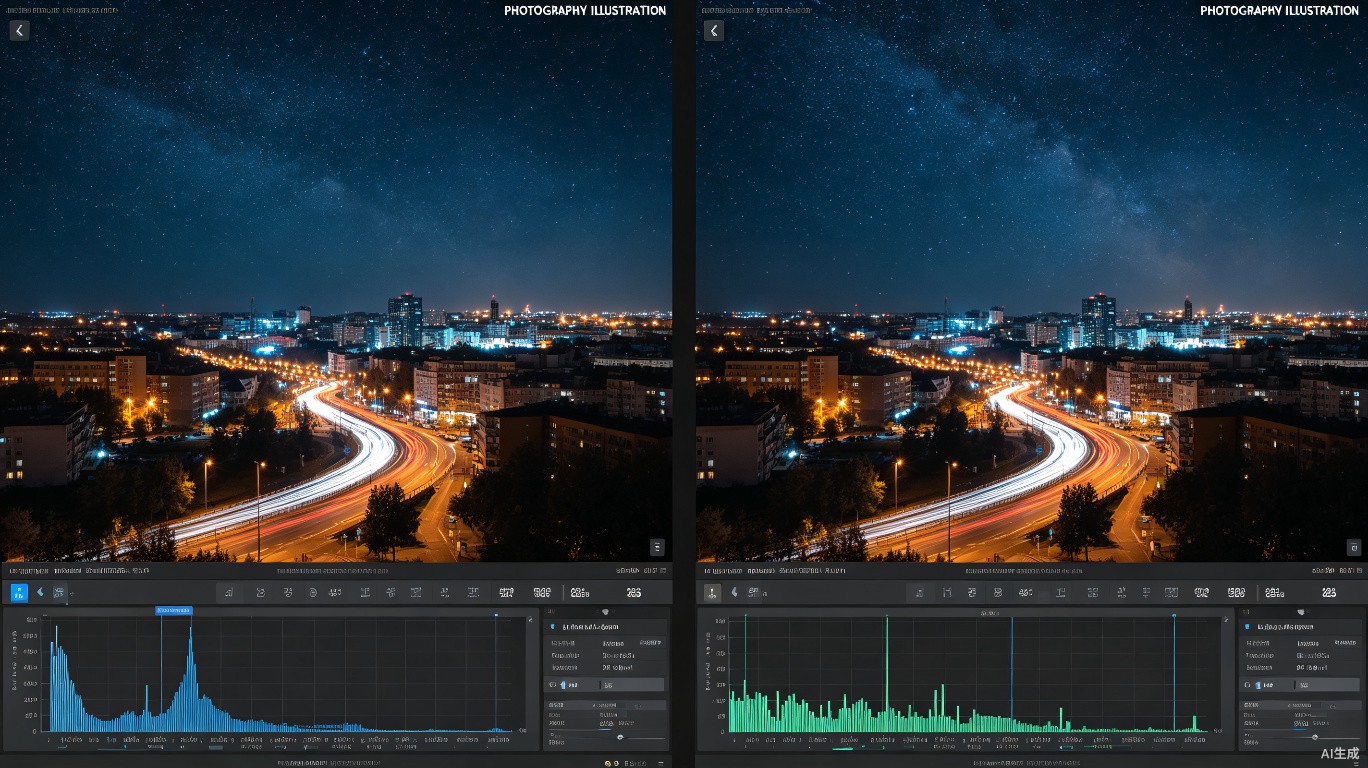Screen dimensions: 1368x768
Task: Click the header row with blue square, left panel
Action: click(605, 627)
